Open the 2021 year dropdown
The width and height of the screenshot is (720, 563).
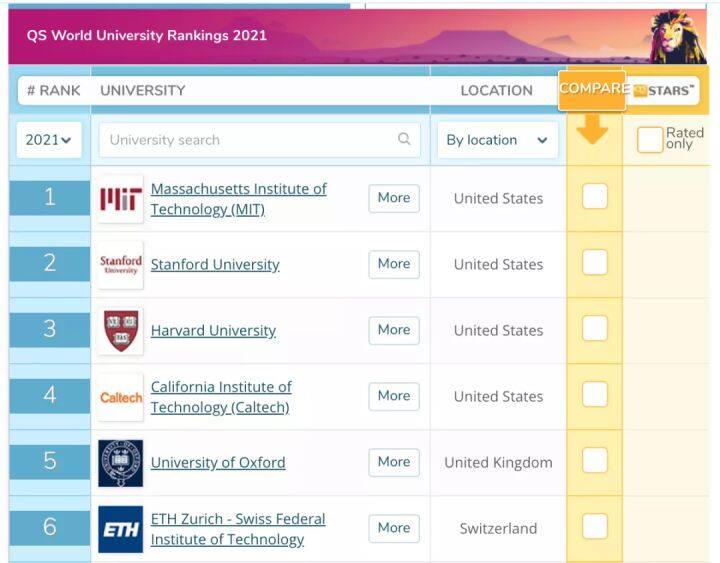(x=49, y=140)
